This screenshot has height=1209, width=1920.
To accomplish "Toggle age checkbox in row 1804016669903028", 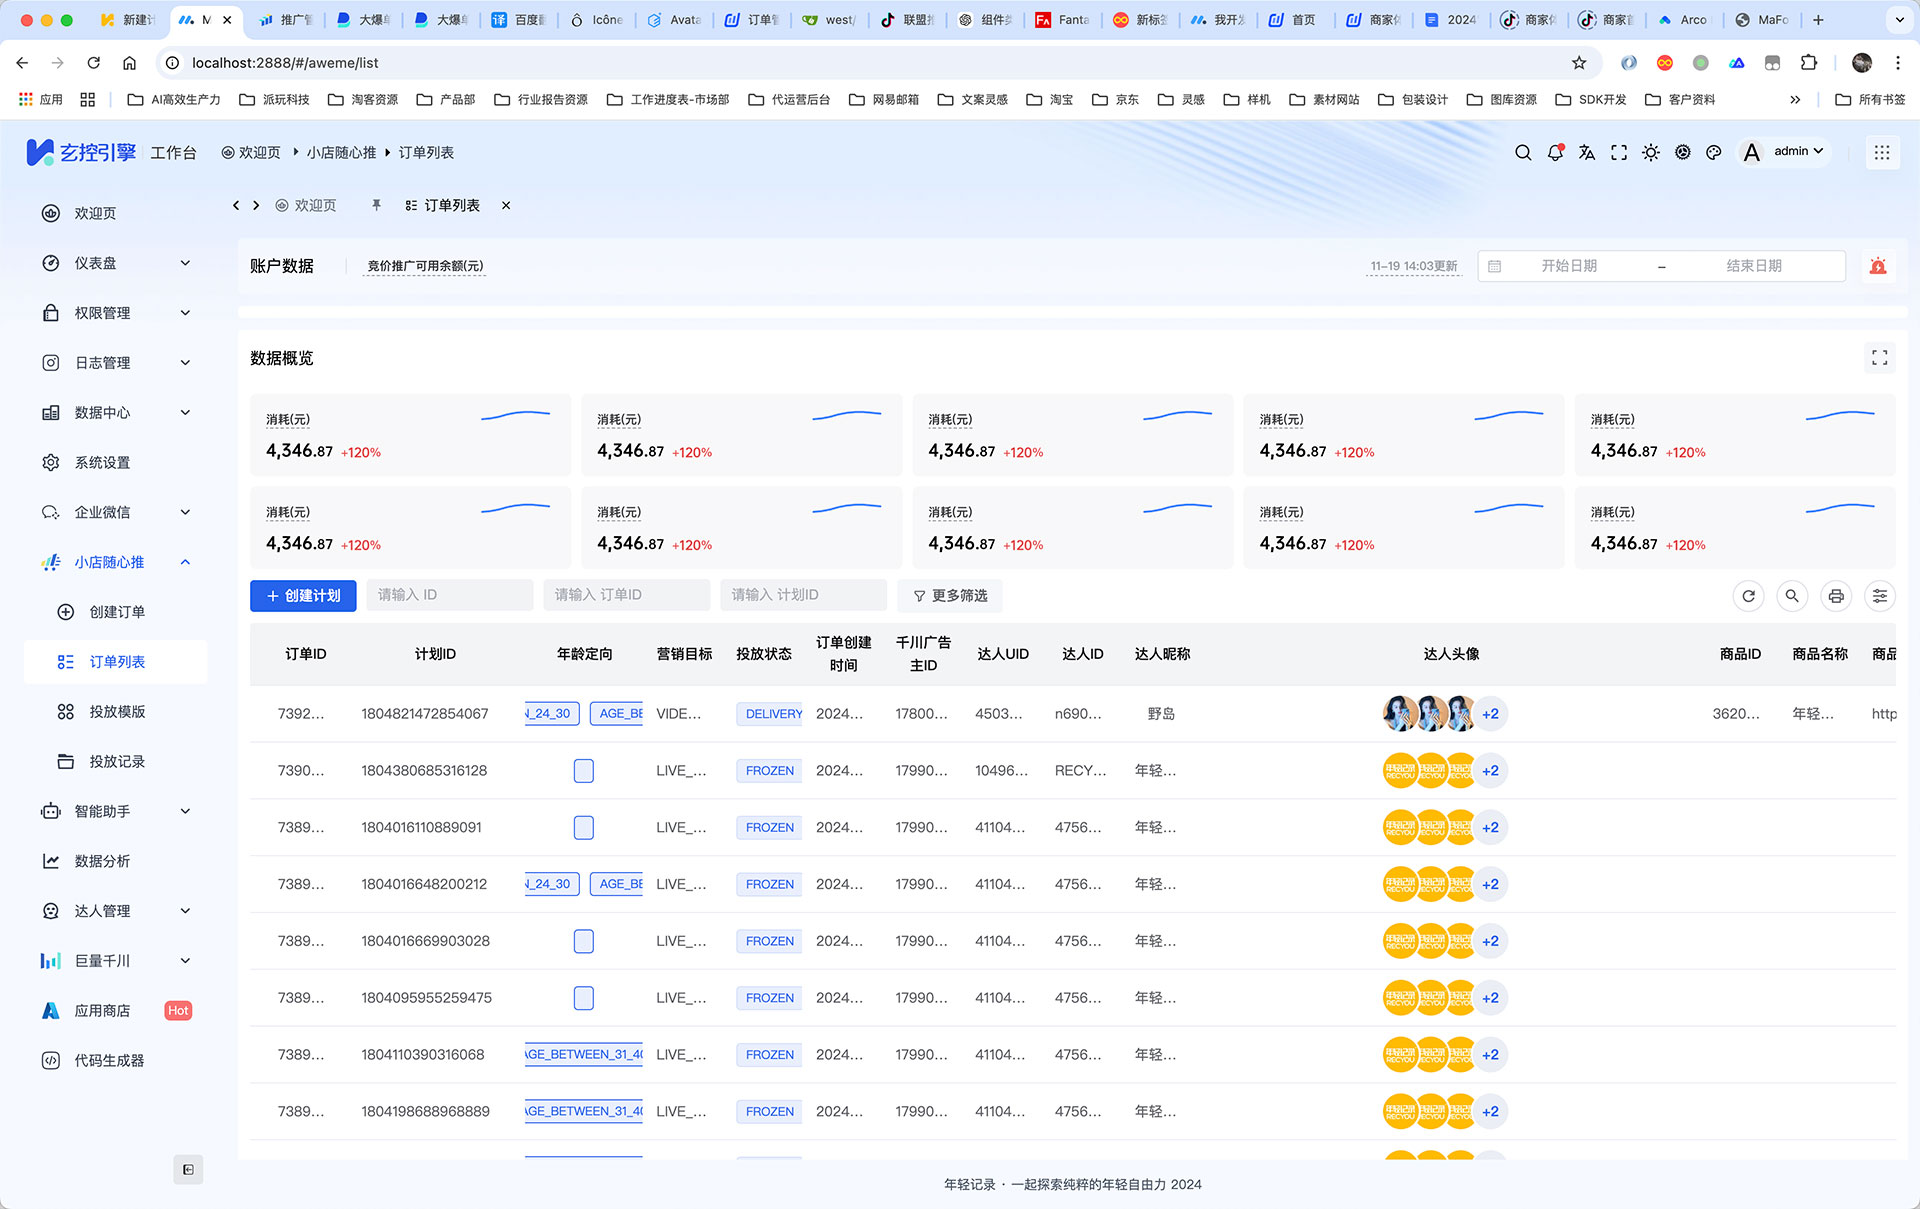I will (584, 941).
